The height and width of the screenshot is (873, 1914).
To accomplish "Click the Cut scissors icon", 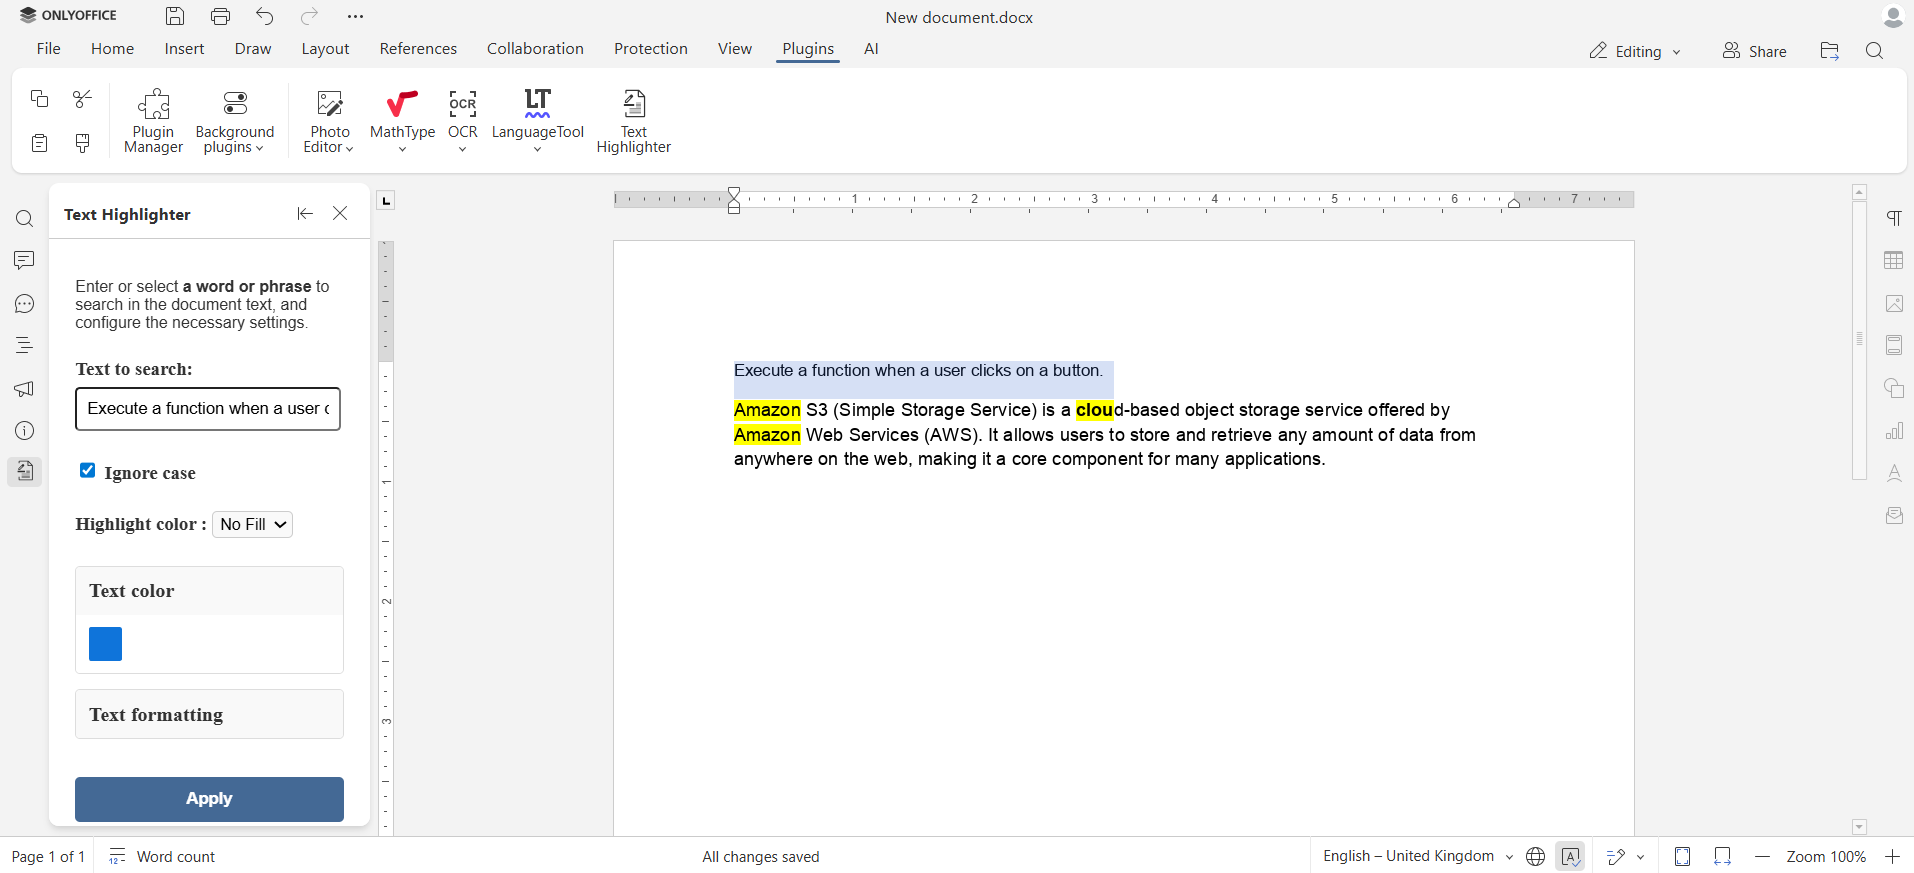I will click(x=83, y=98).
